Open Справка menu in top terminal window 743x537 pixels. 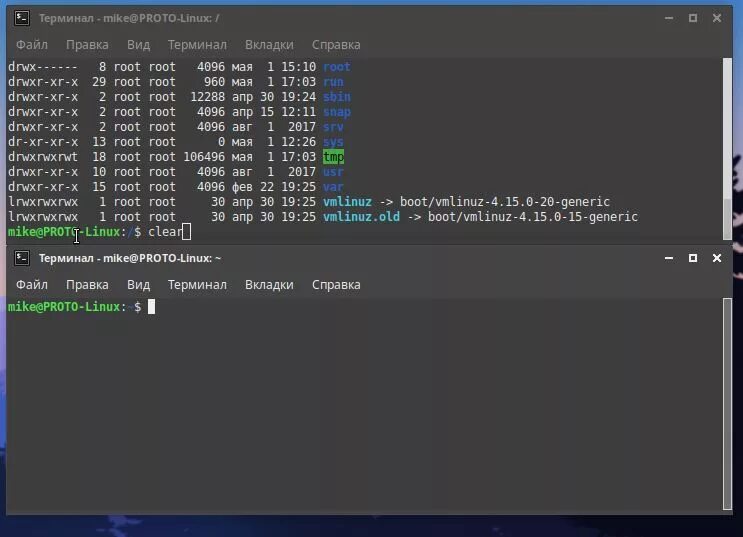pyautogui.click(x=336, y=45)
